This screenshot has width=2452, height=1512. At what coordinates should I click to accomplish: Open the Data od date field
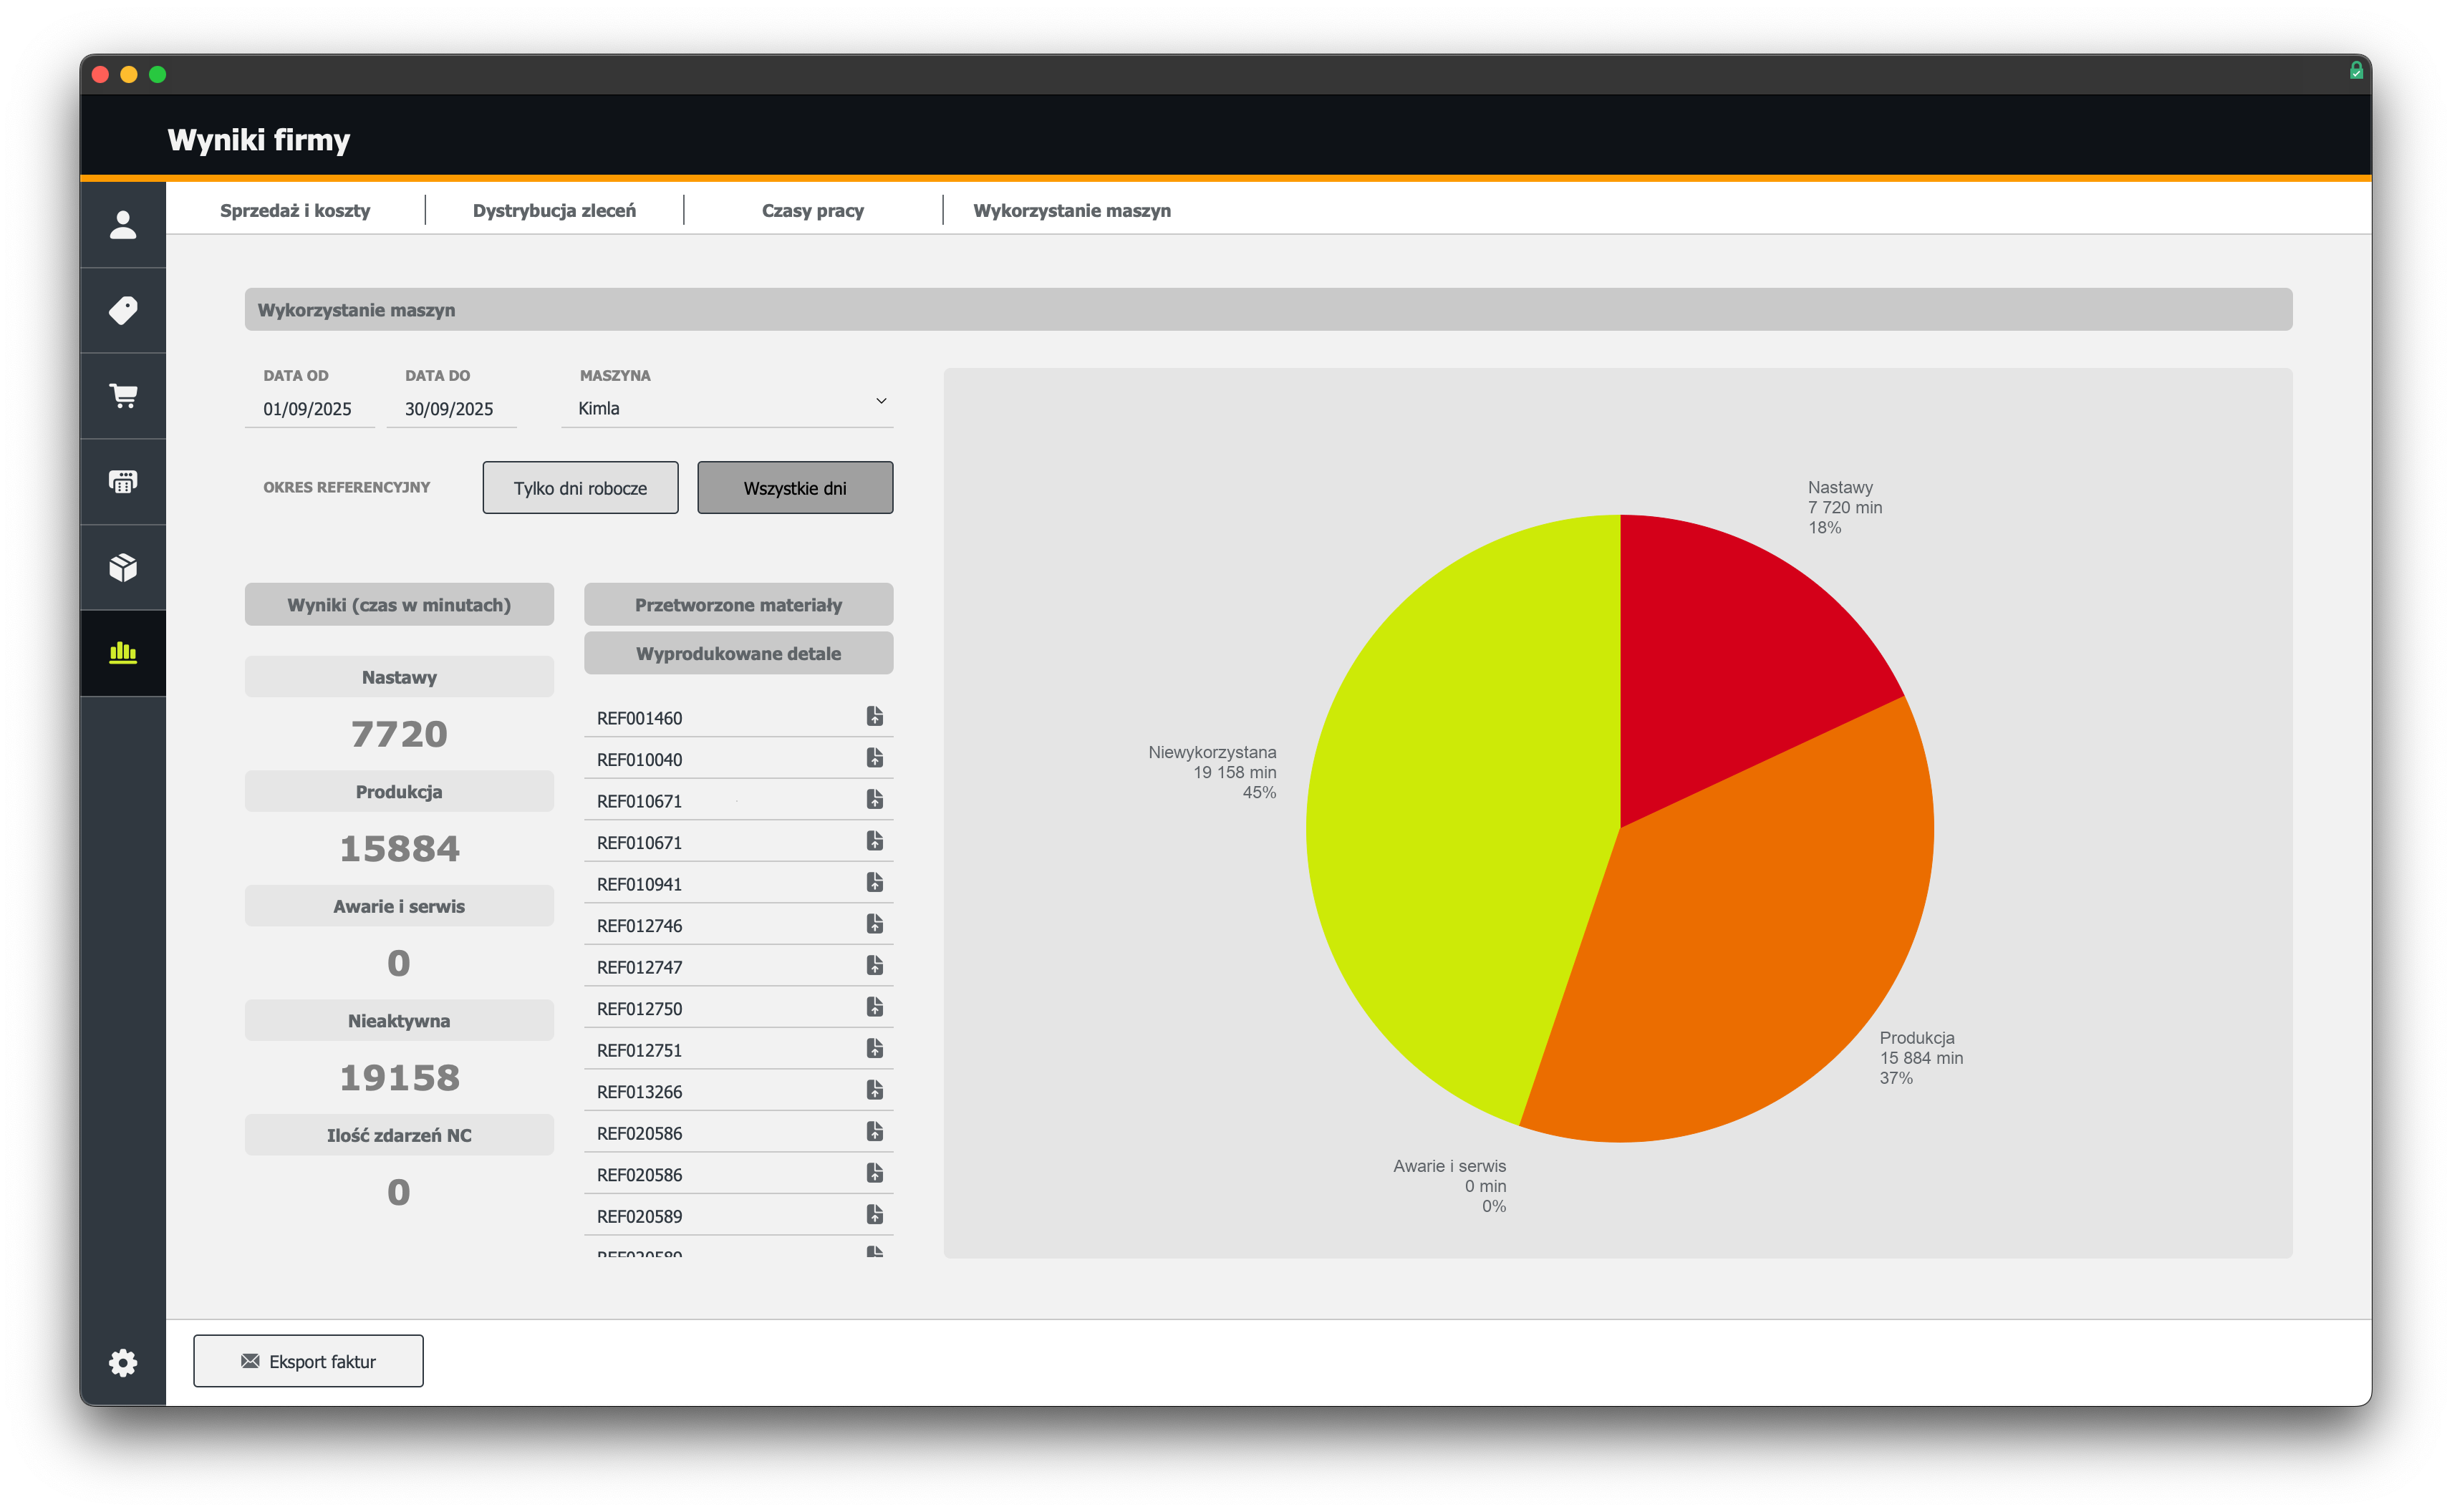click(308, 409)
